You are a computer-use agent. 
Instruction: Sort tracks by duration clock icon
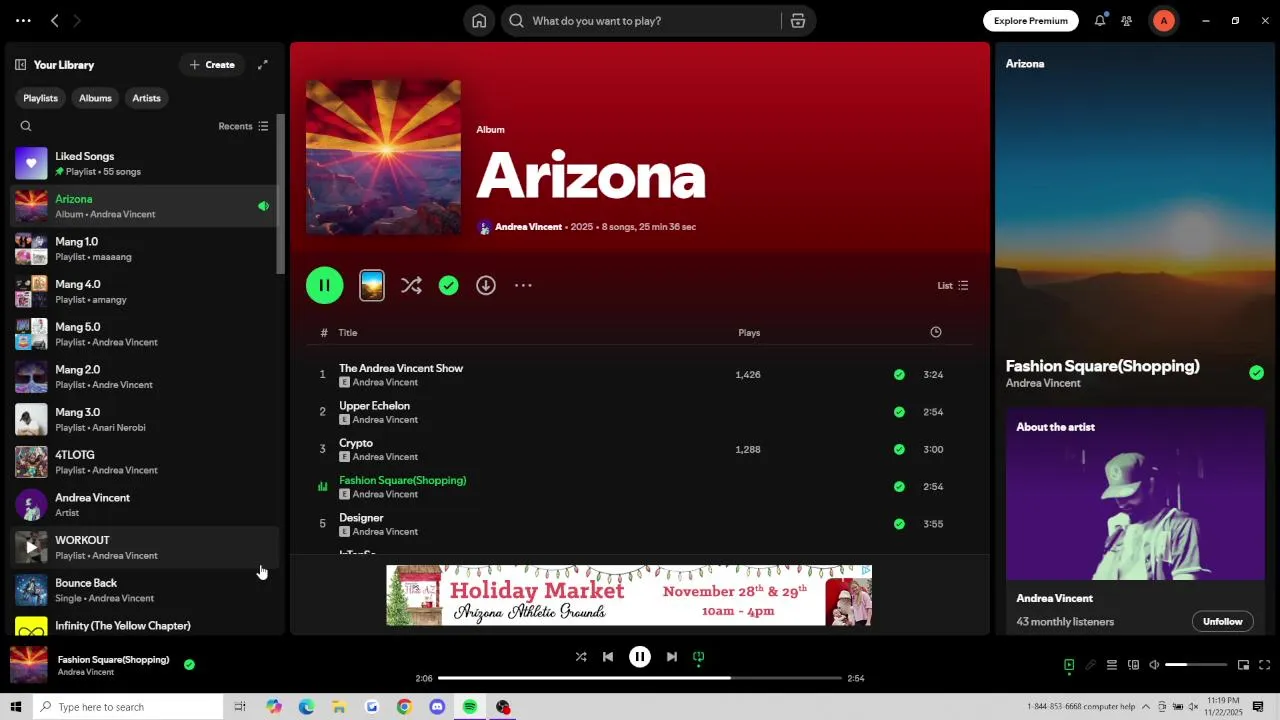(936, 332)
